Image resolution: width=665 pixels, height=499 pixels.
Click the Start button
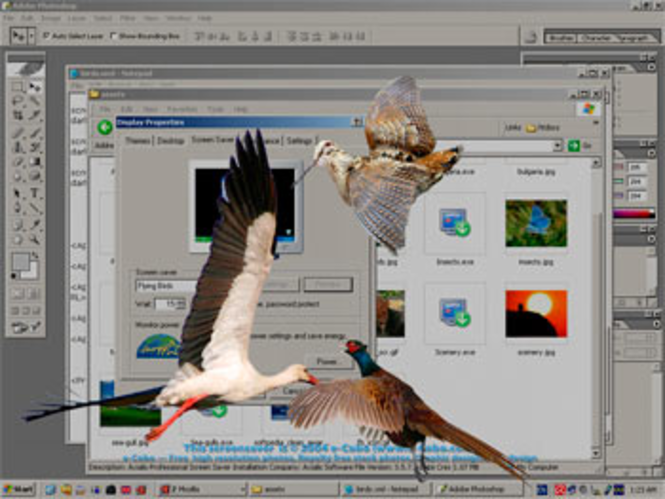pos(18,489)
